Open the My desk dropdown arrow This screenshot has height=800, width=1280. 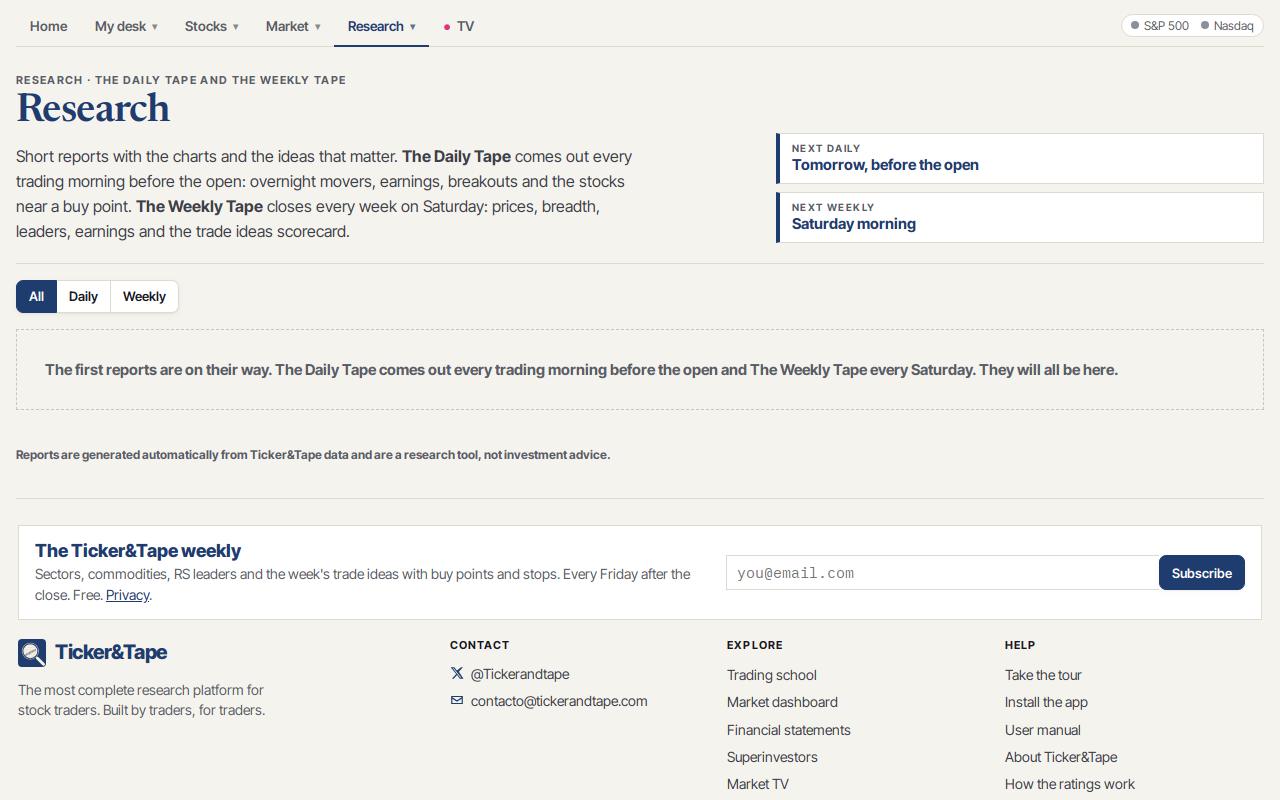coord(154,27)
